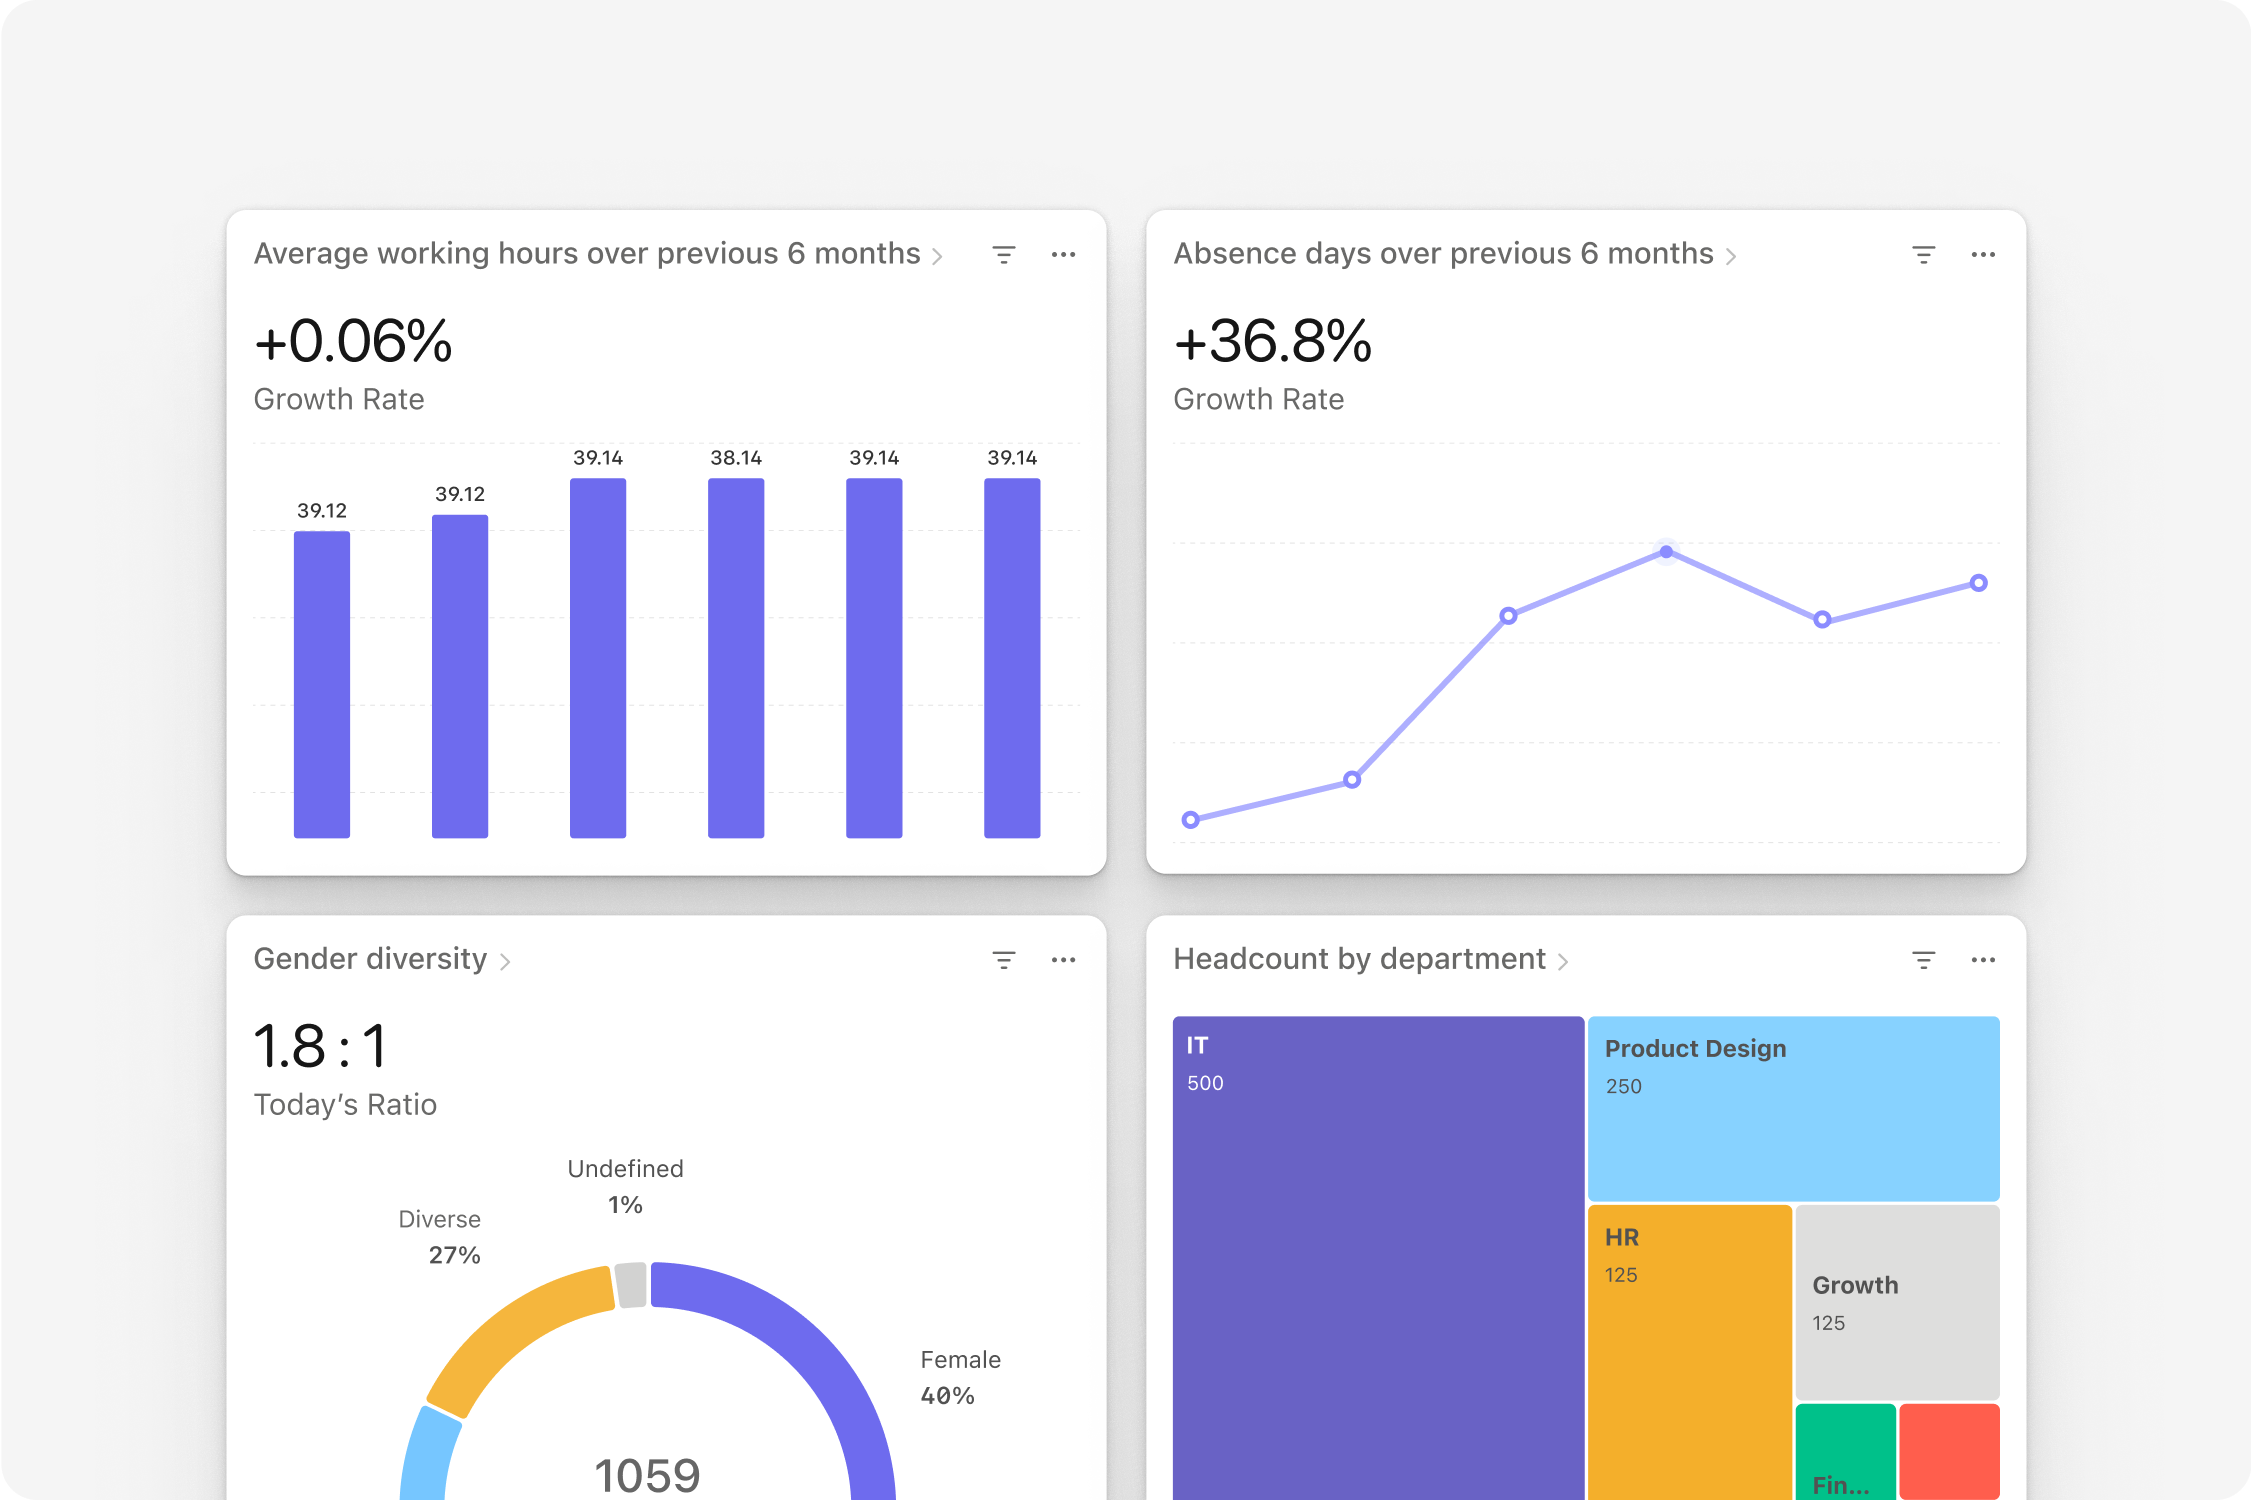Open the overflow menu on Absence days panel
Viewport: 2251px width, 1500px height.
click(1983, 254)
